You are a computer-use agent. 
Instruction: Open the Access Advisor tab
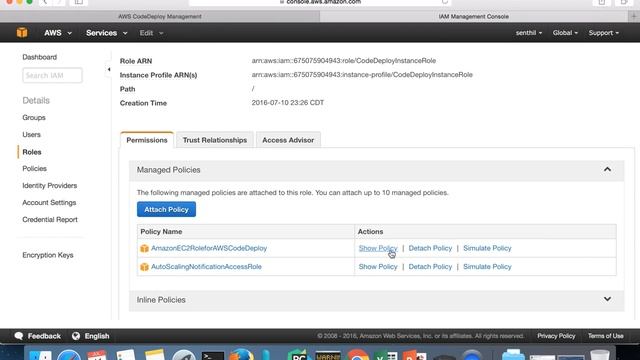[288, 140]
